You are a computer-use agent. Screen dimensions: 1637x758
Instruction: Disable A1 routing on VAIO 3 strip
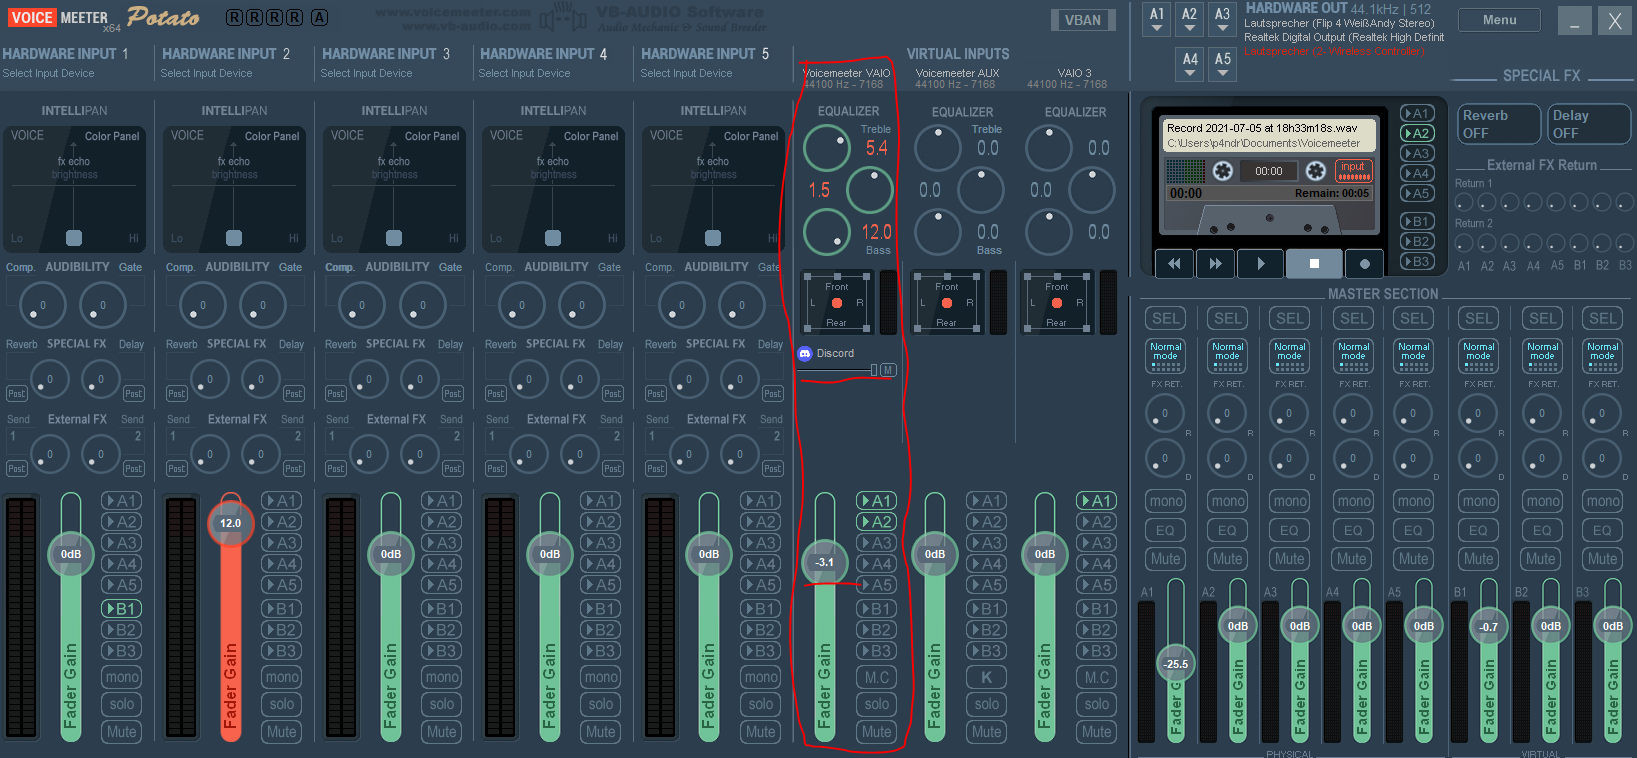(1097, 500)
